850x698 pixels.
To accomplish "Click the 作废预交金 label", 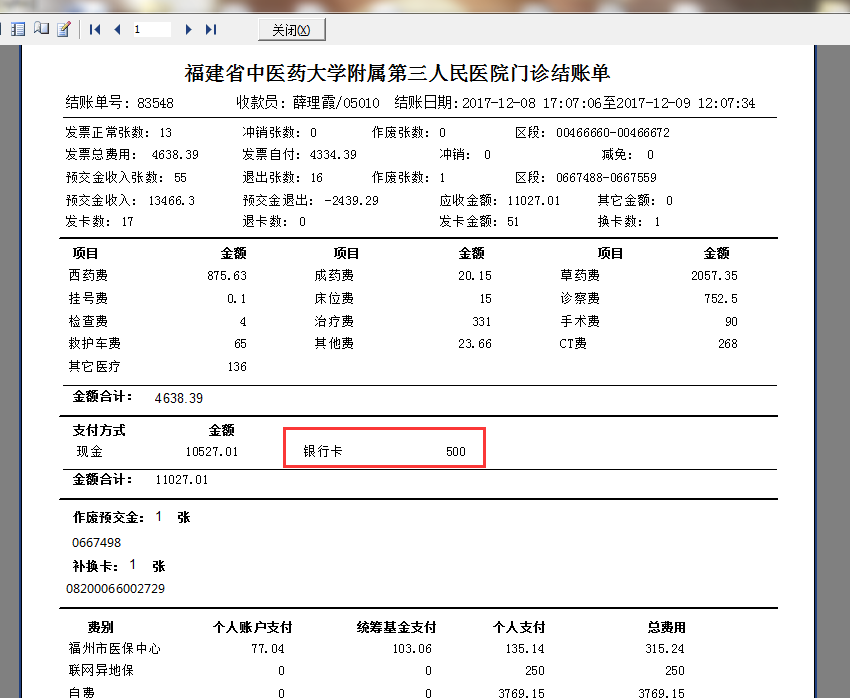I will pyautogui.click(x=108, y=518).
